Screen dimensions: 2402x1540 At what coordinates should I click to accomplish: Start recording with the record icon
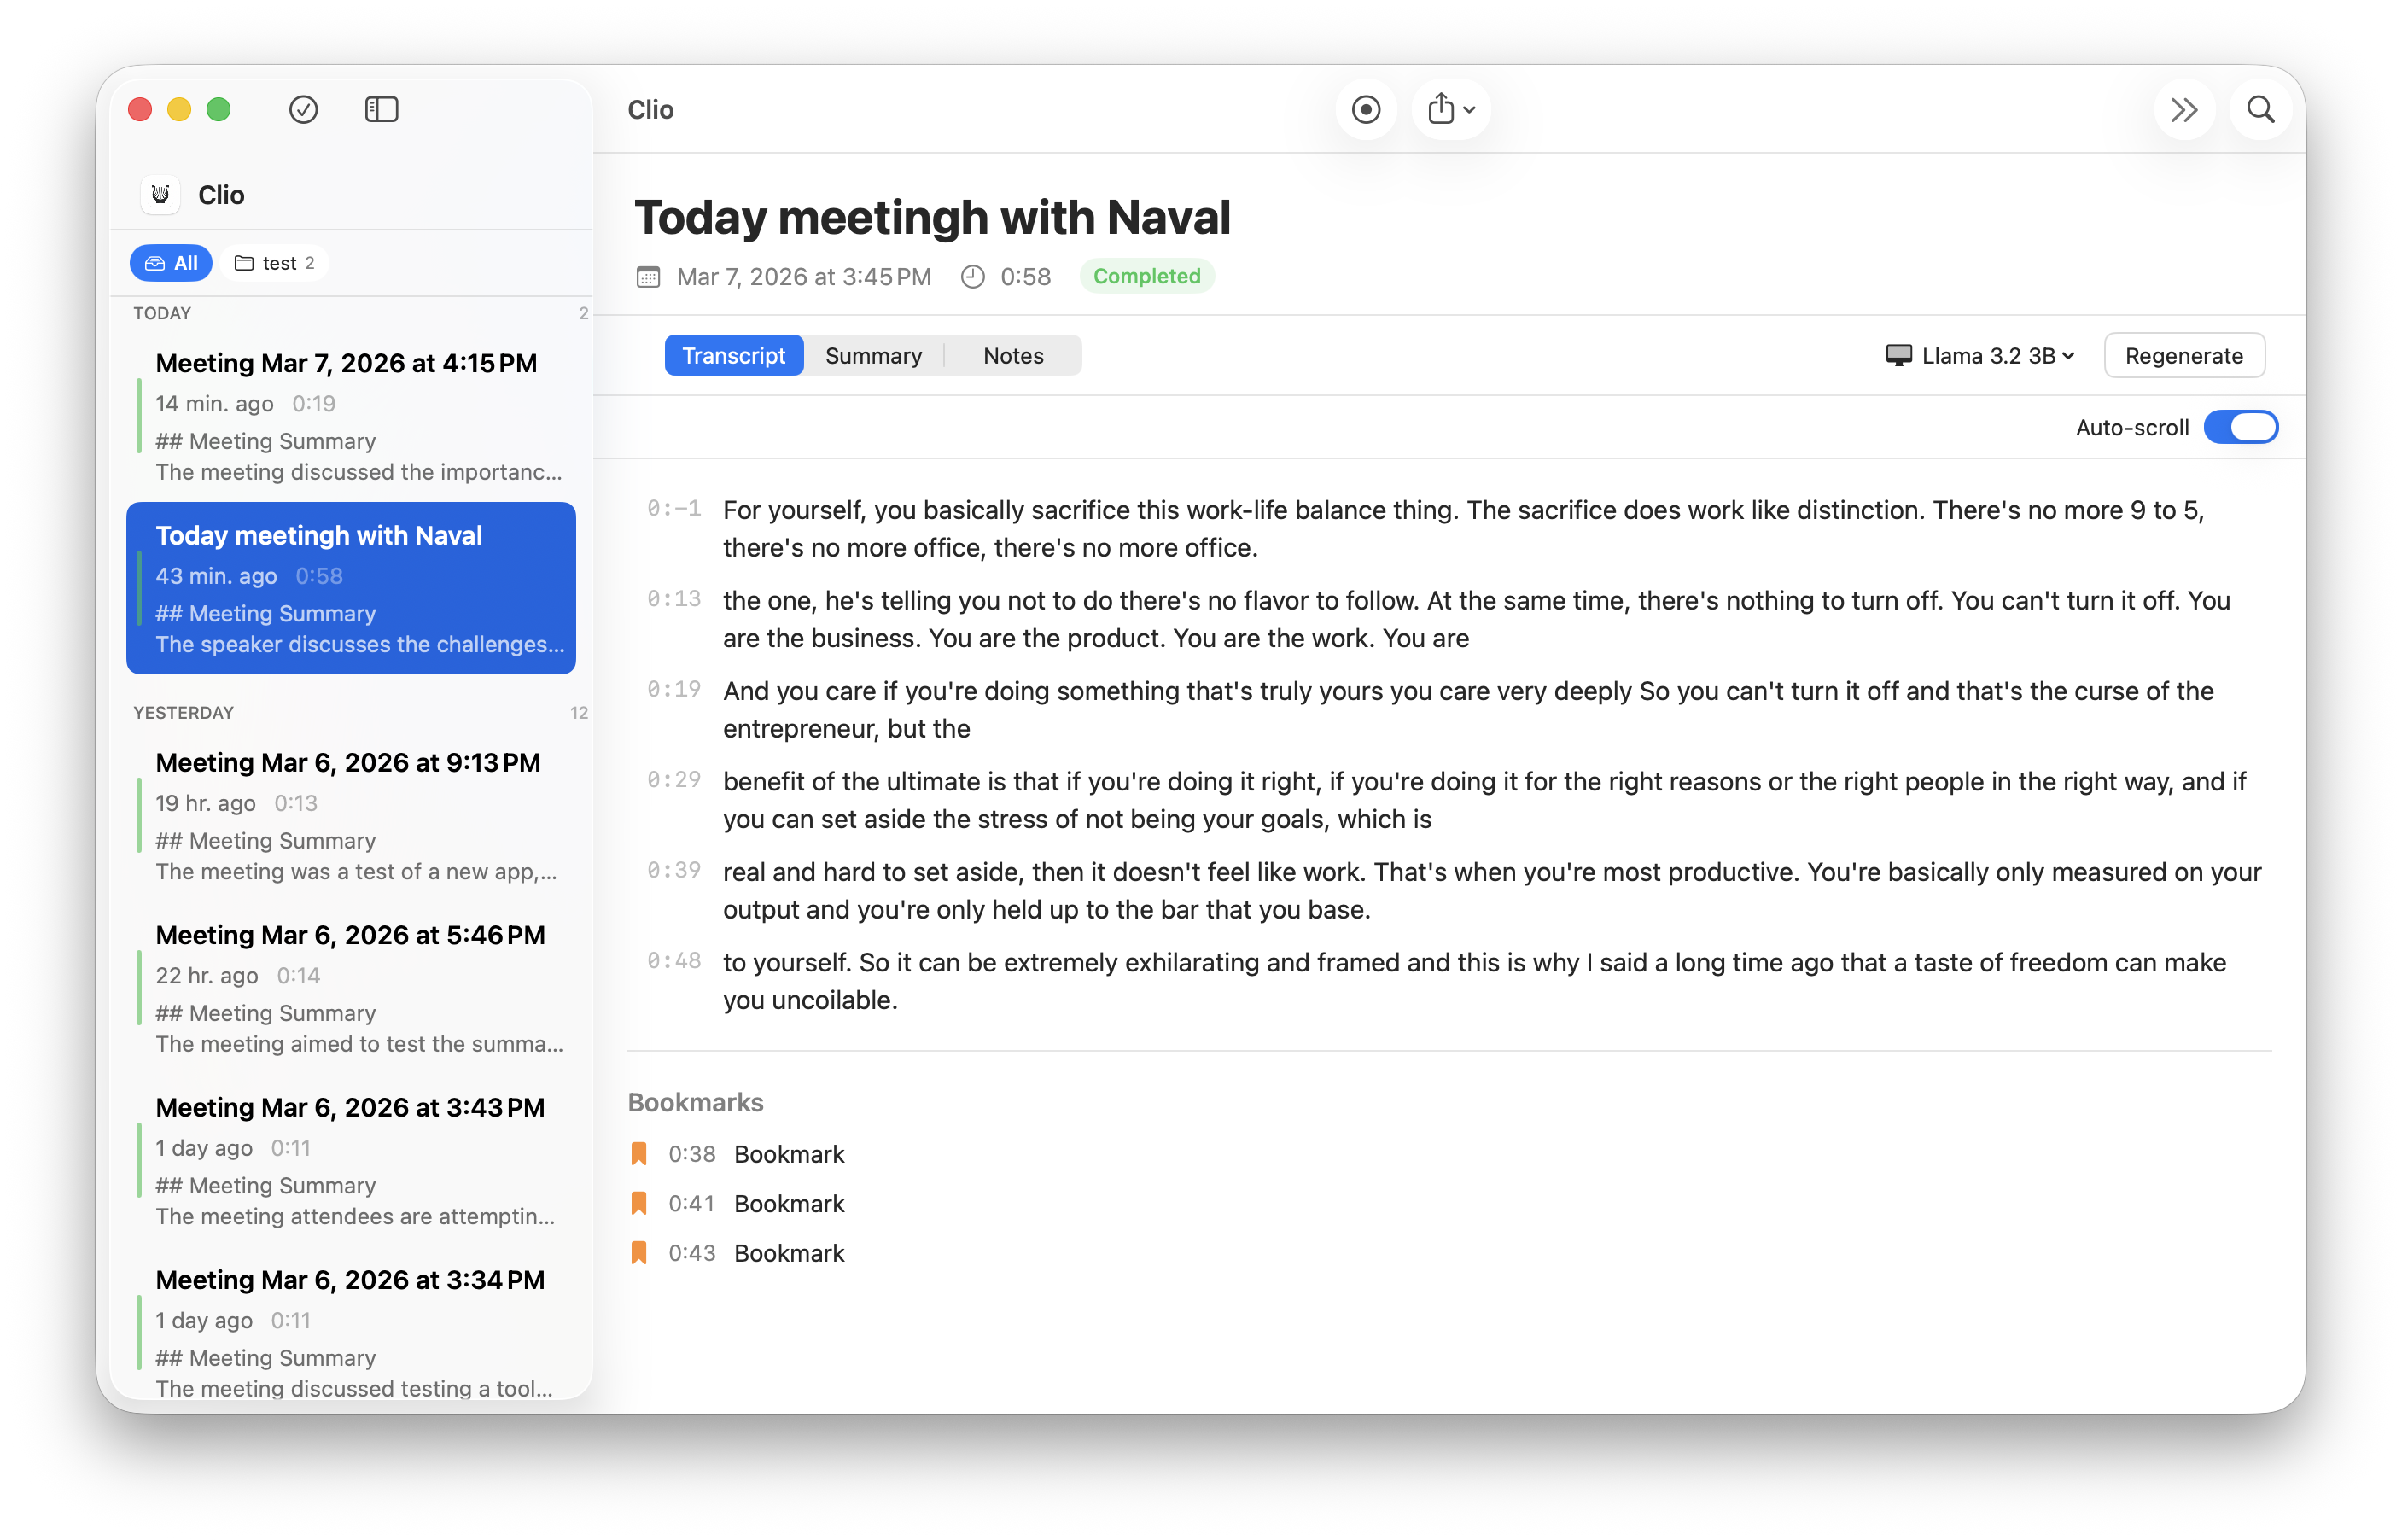click(x=1366, y=110)
